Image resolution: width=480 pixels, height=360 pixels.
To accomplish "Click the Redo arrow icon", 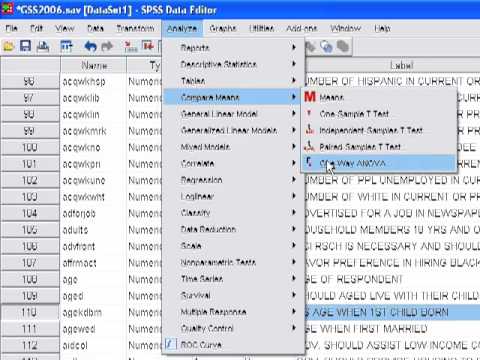I will pyautogui.click(x=107, y=46).
